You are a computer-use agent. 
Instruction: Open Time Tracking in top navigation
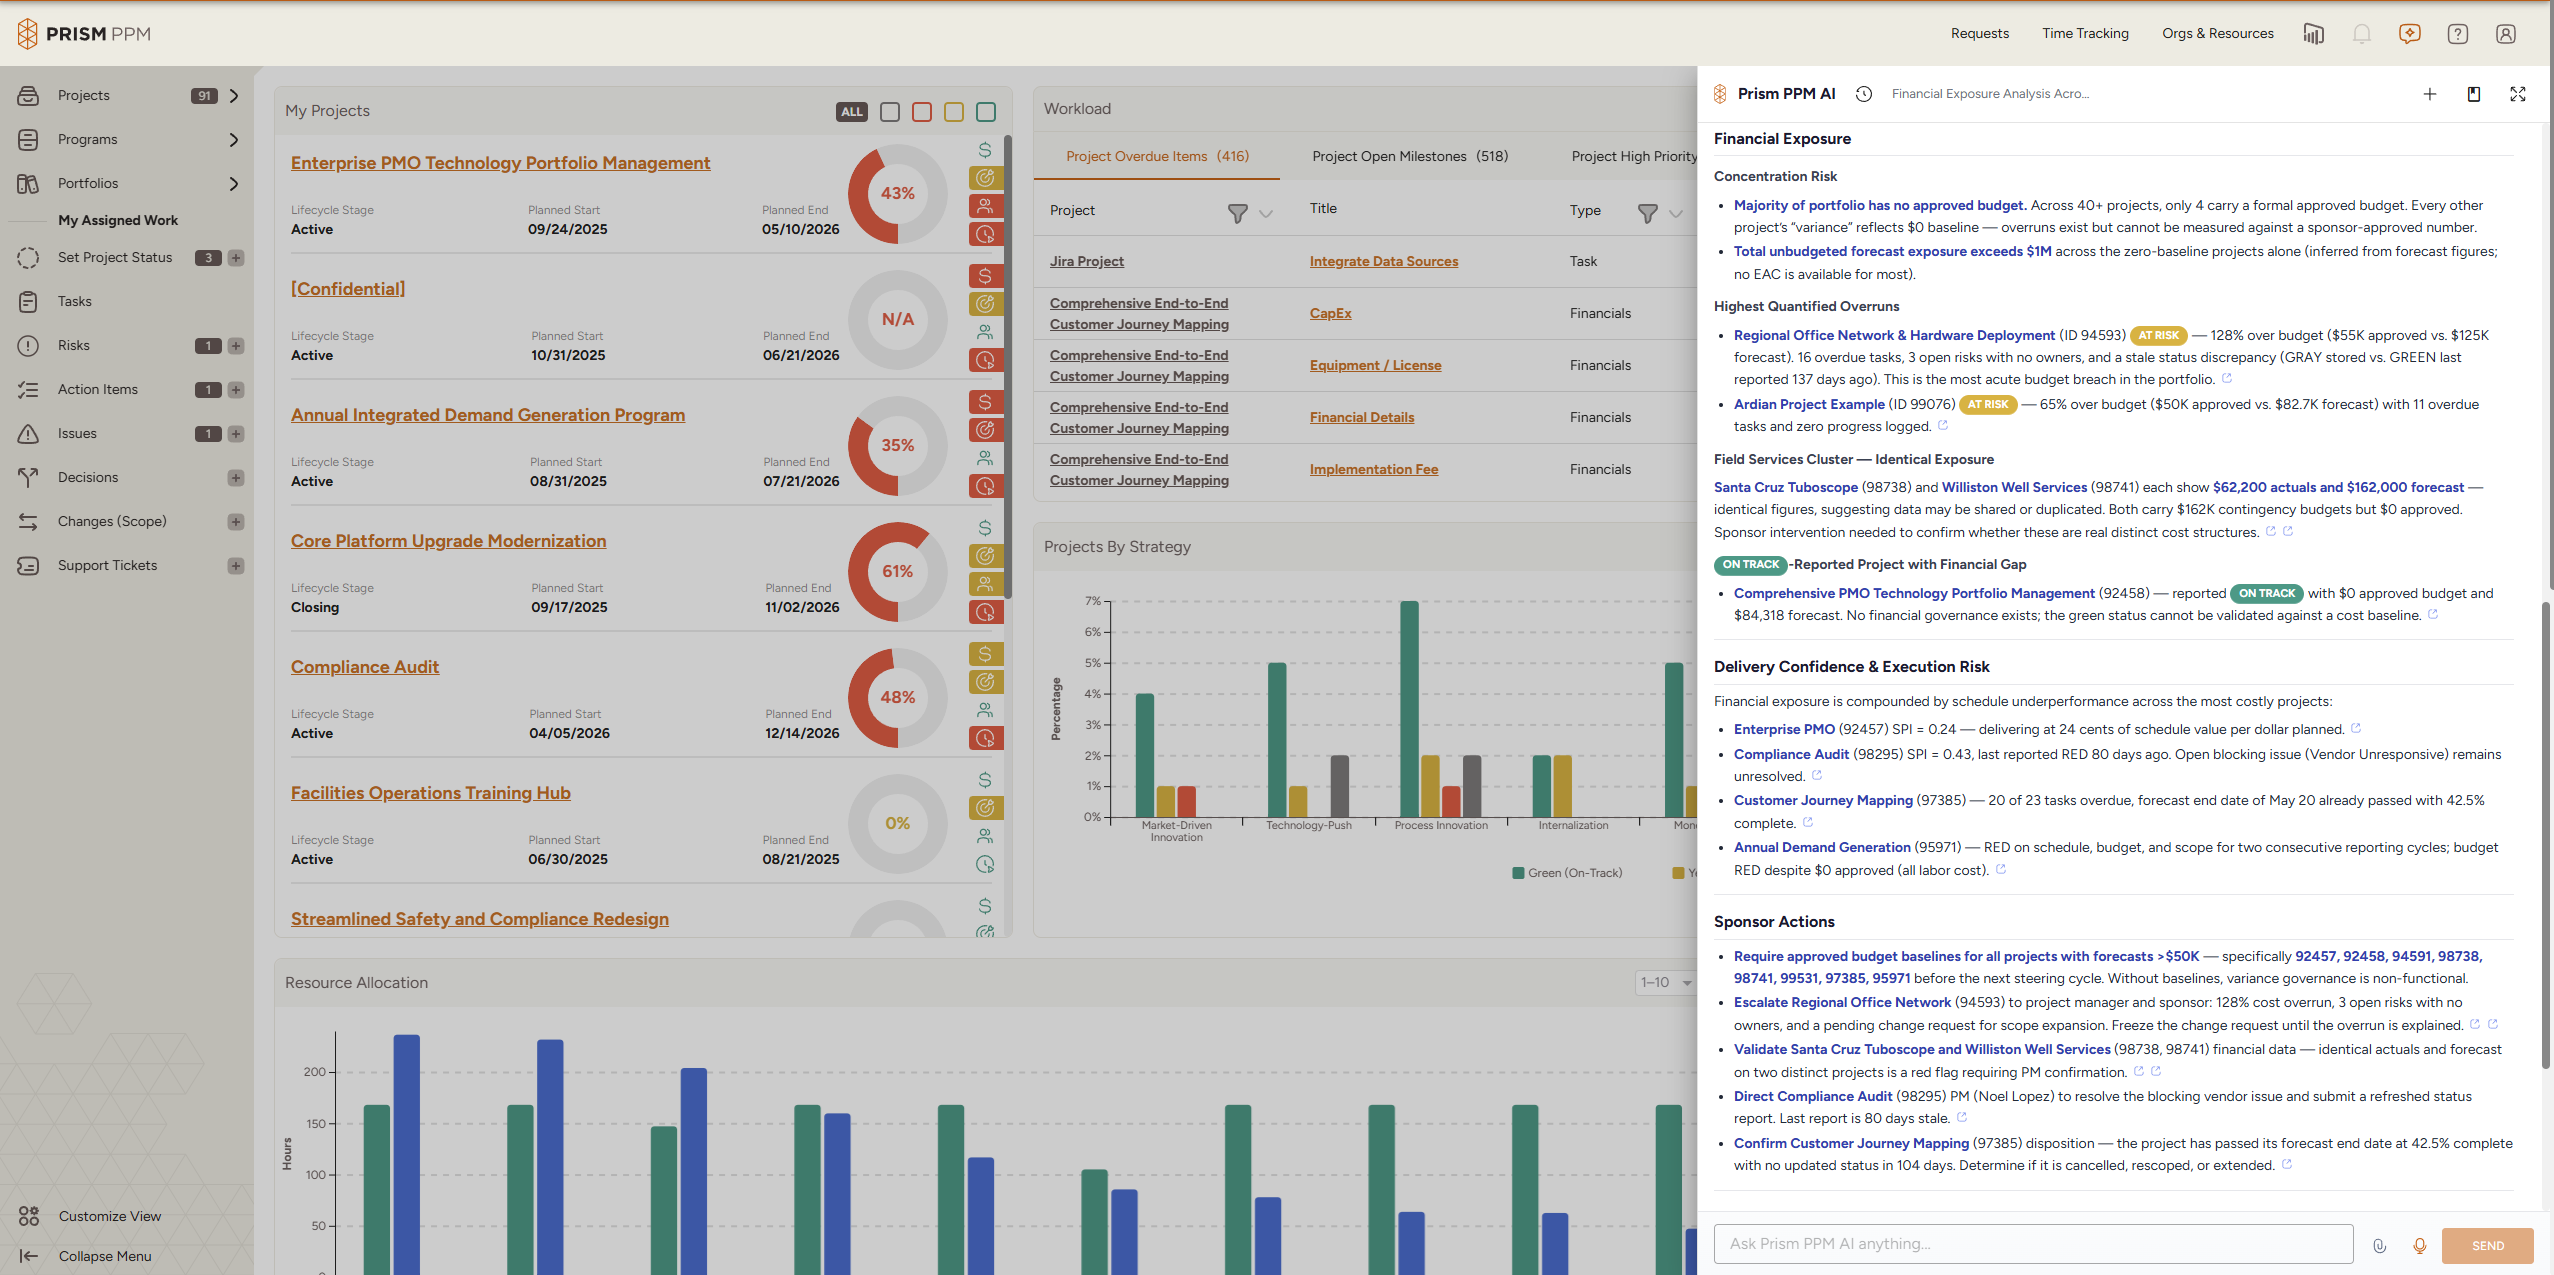[x=2085, y=34]
